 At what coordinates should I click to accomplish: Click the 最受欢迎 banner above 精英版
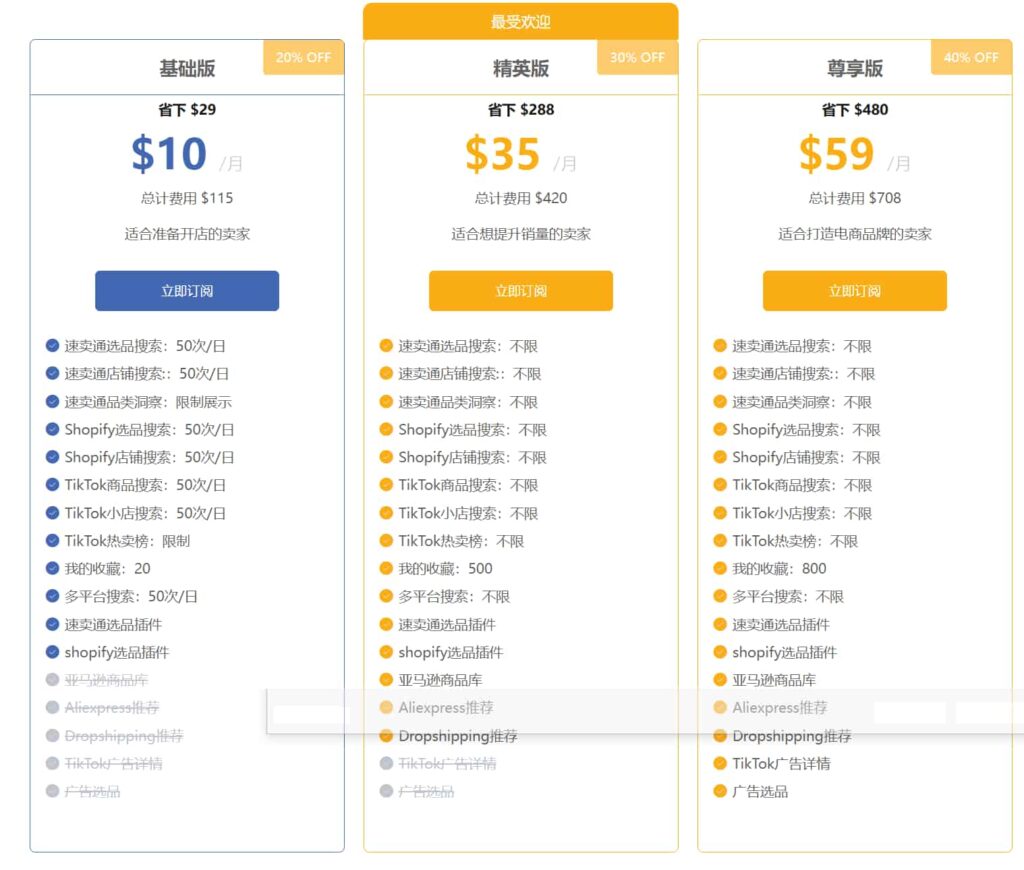(x=521, y=20)
